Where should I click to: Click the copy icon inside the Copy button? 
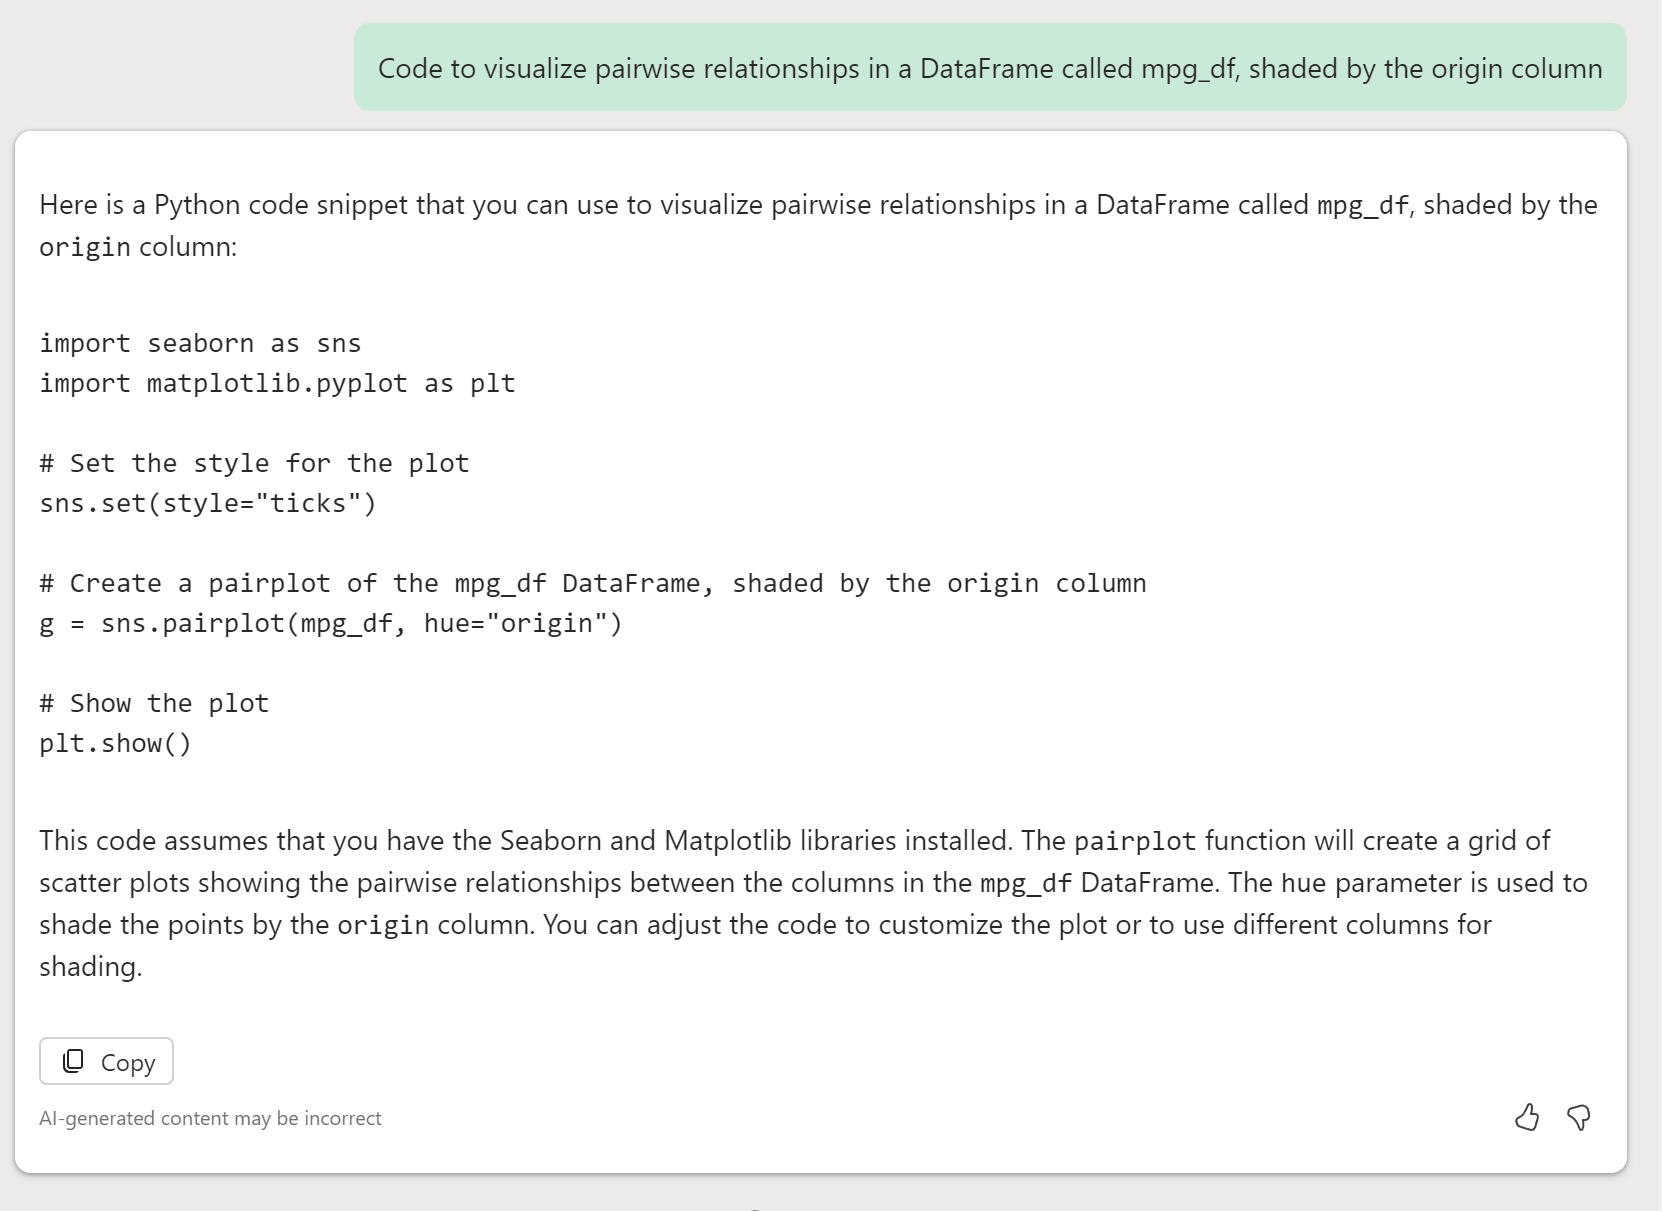click(72, 1060)
